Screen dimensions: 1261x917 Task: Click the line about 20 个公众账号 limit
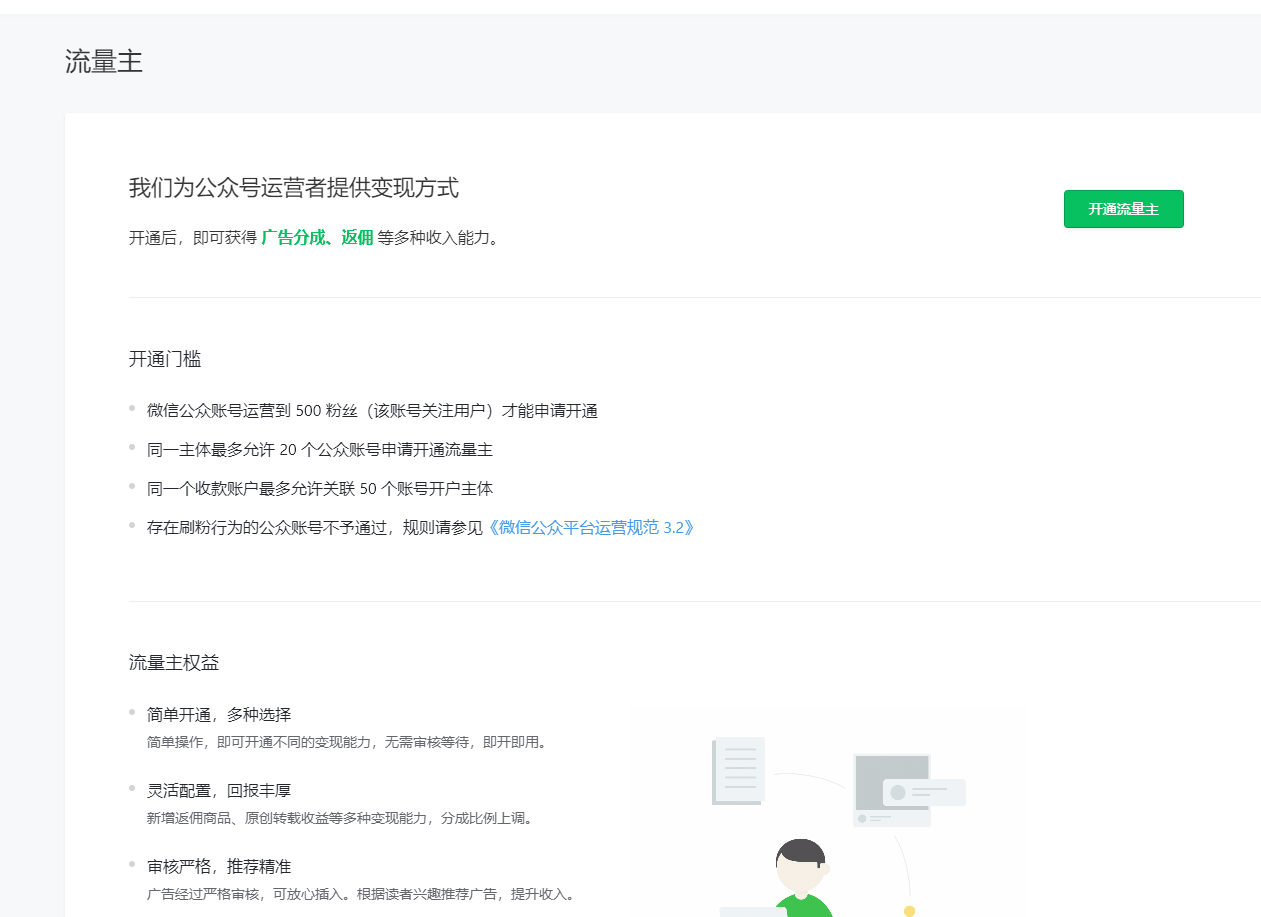[320, 450]
